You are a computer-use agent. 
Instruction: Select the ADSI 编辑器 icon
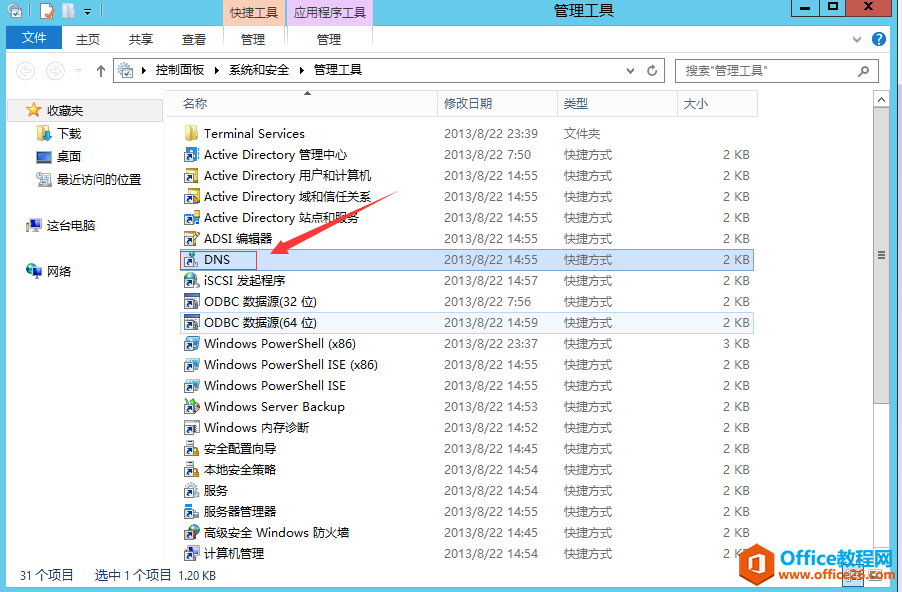191,239
